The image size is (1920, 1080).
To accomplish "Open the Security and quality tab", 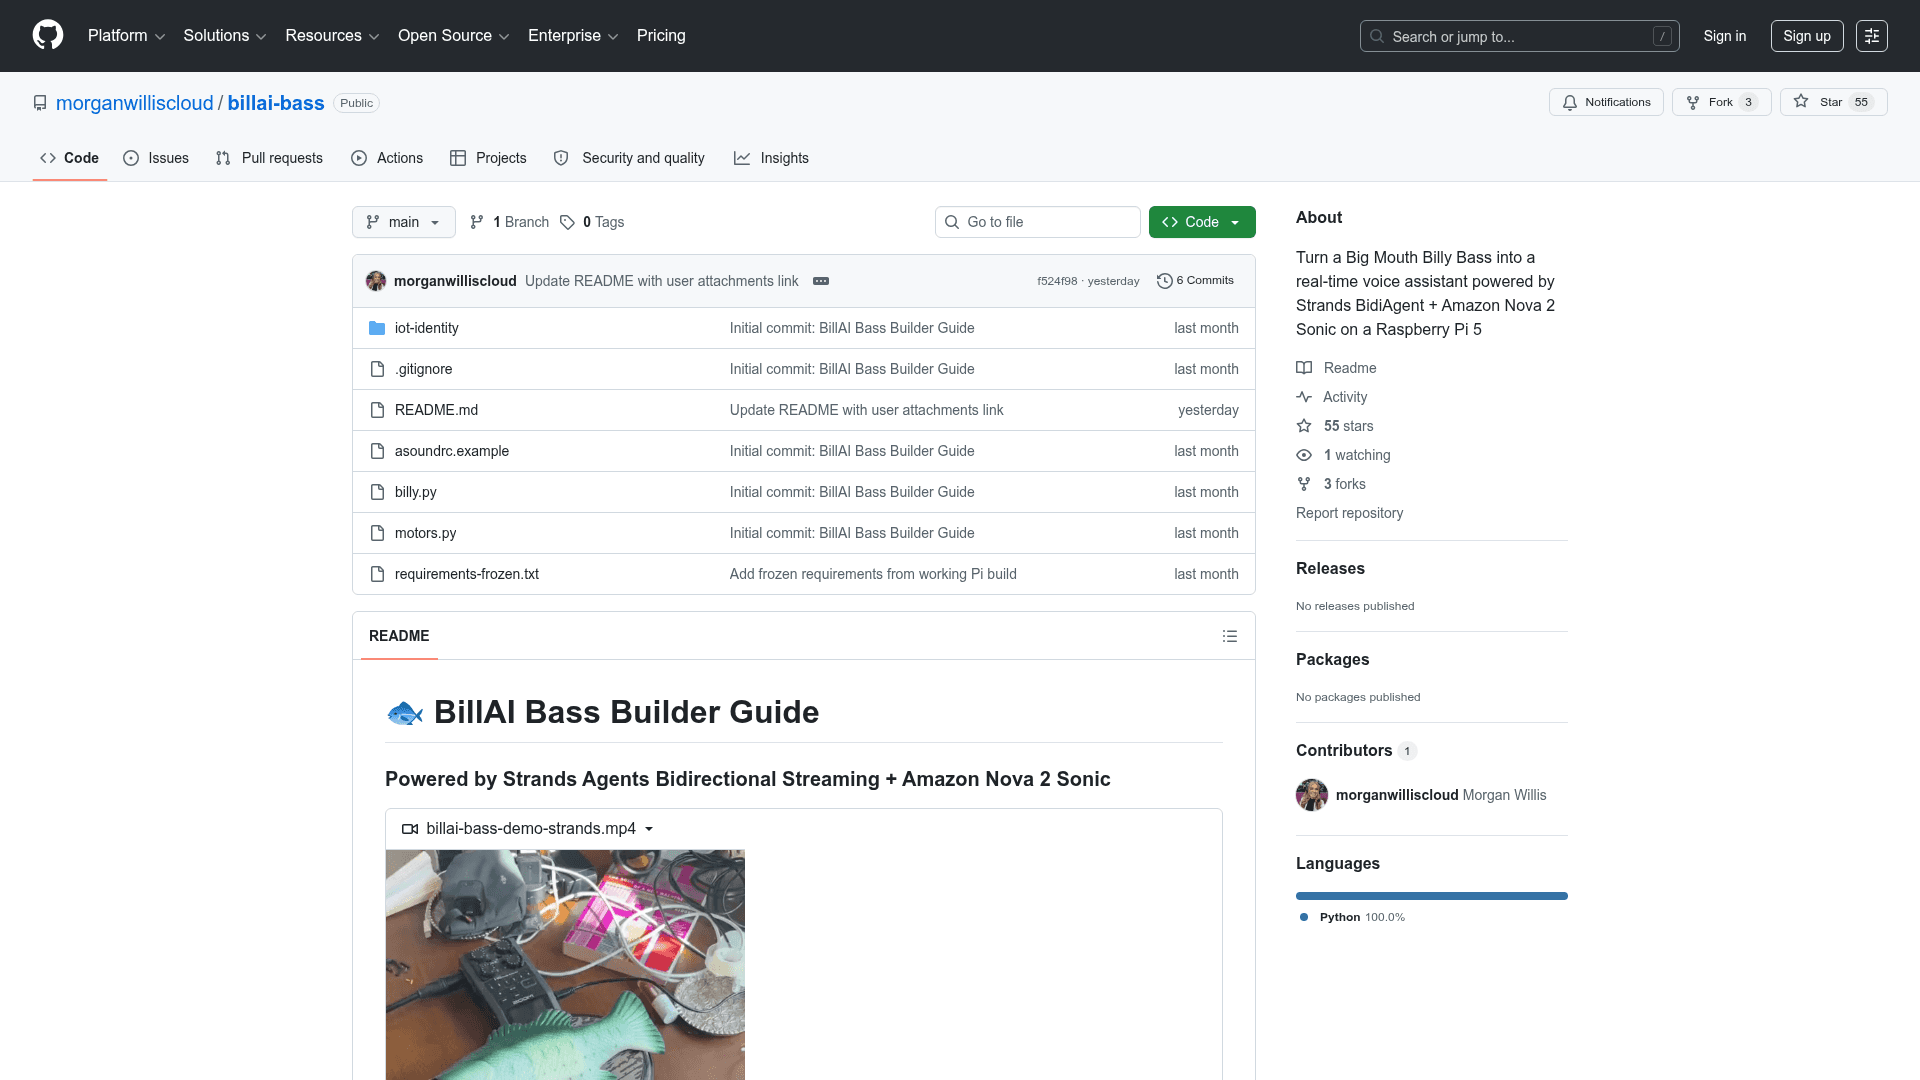I will click(629, 158).
